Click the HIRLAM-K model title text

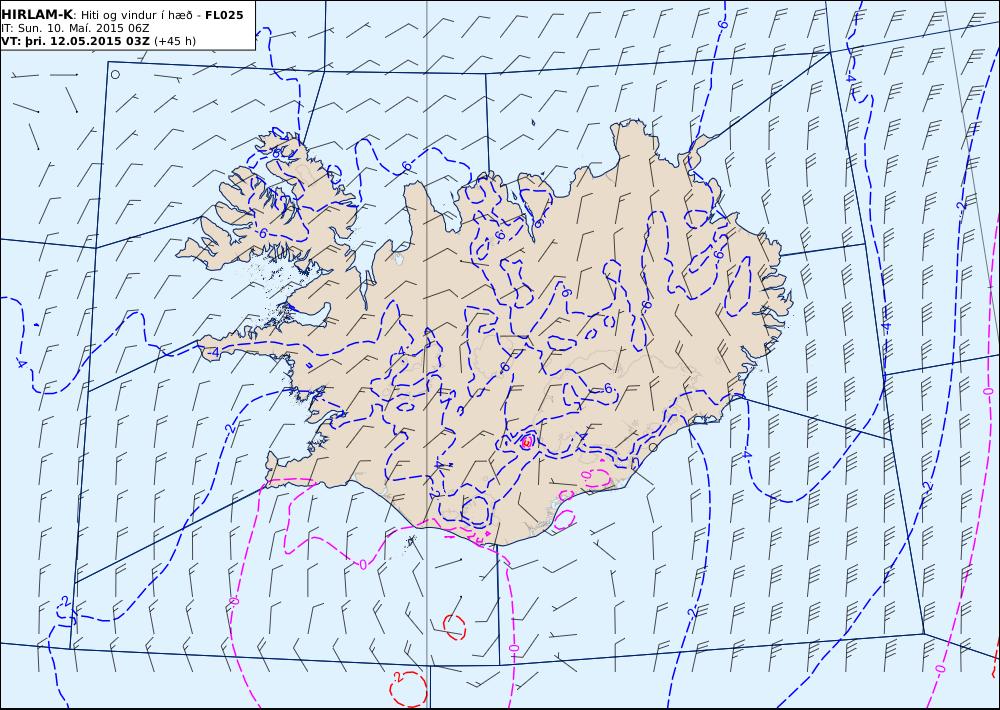click(x=37, y=15)
